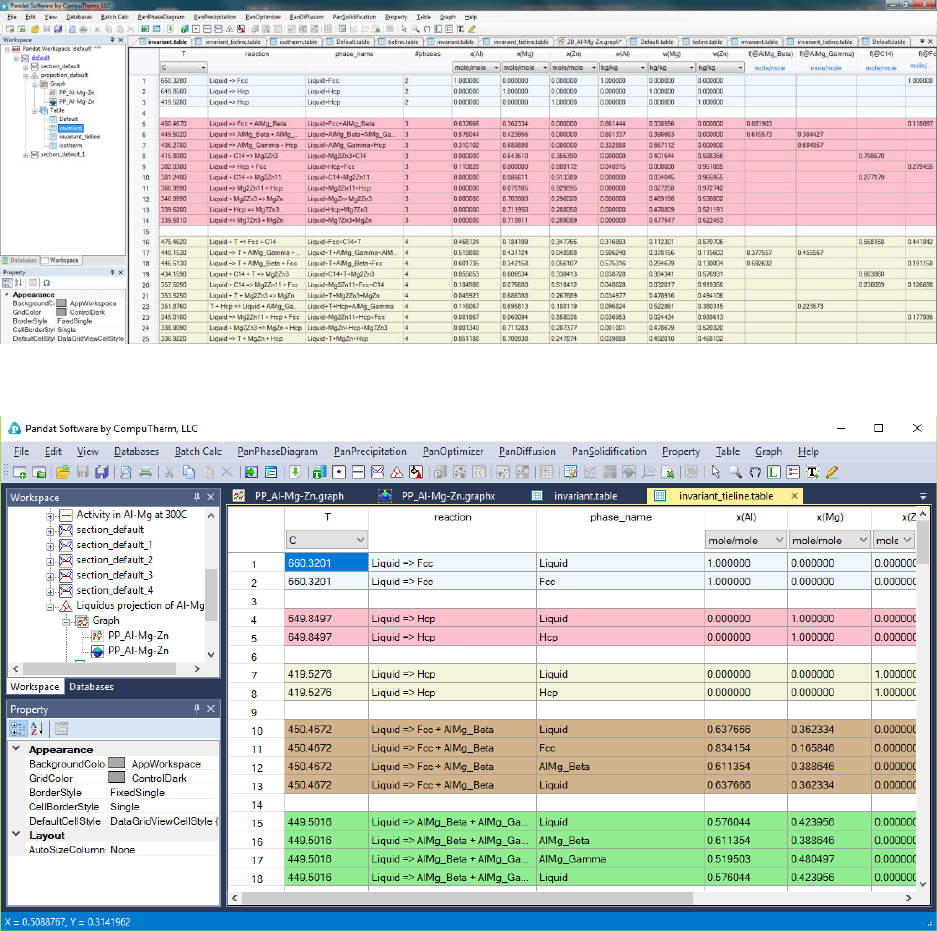Toggle the pin on lower Workspace panel
The width and height of the screenshot is (937, 931).
pyautogui.click(x=197, y=497)
